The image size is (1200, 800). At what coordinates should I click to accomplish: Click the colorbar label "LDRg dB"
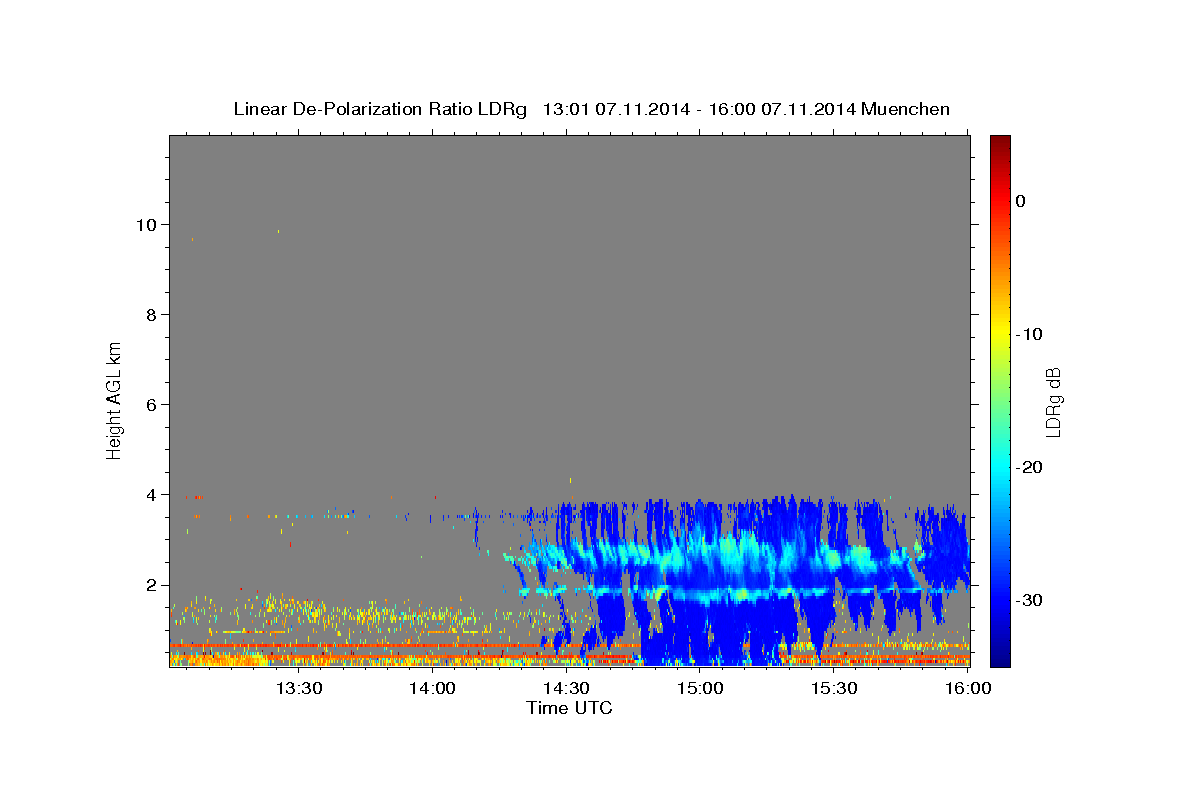point(1053,402)
